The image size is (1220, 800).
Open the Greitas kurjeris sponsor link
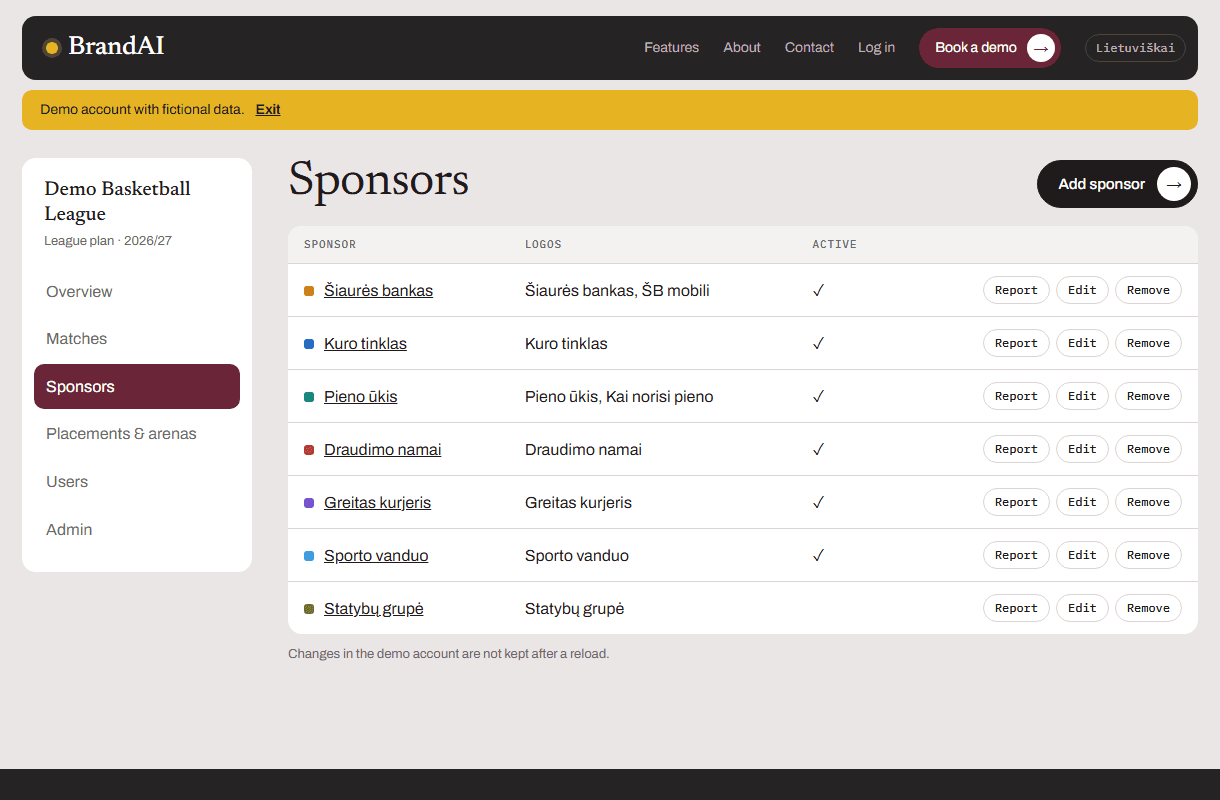tap(377, 503)
